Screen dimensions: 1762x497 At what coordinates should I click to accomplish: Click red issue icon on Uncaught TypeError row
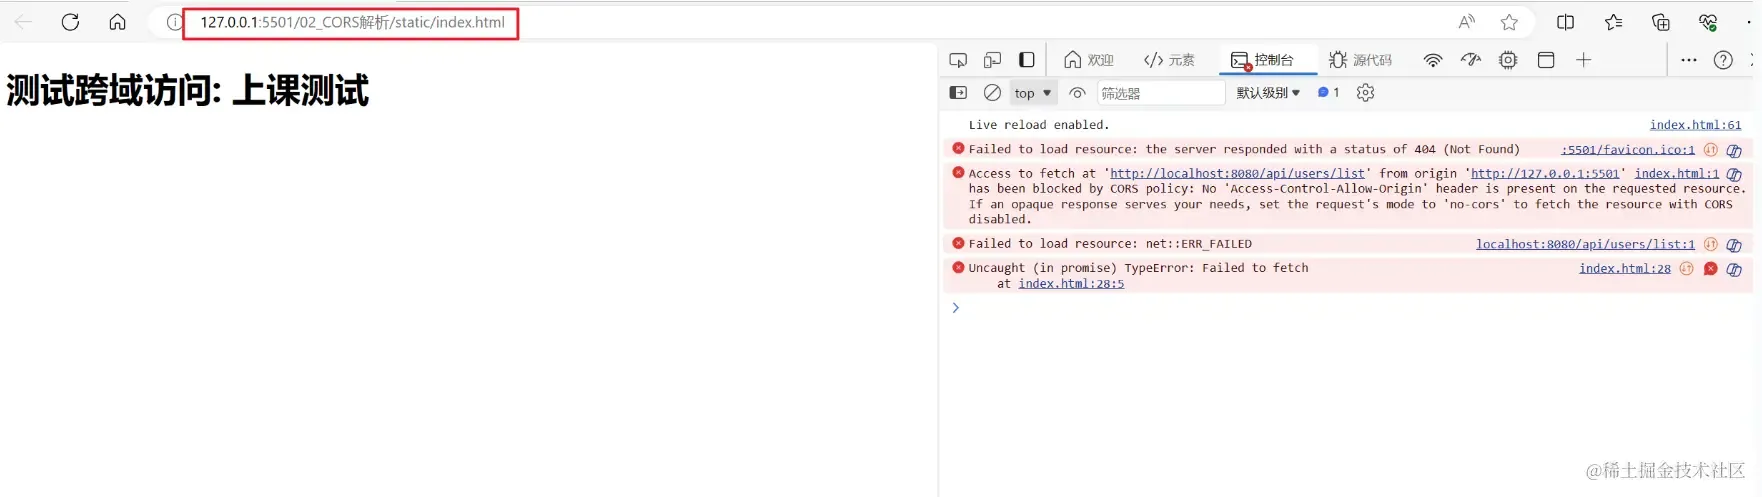(x=1711, y=269)
